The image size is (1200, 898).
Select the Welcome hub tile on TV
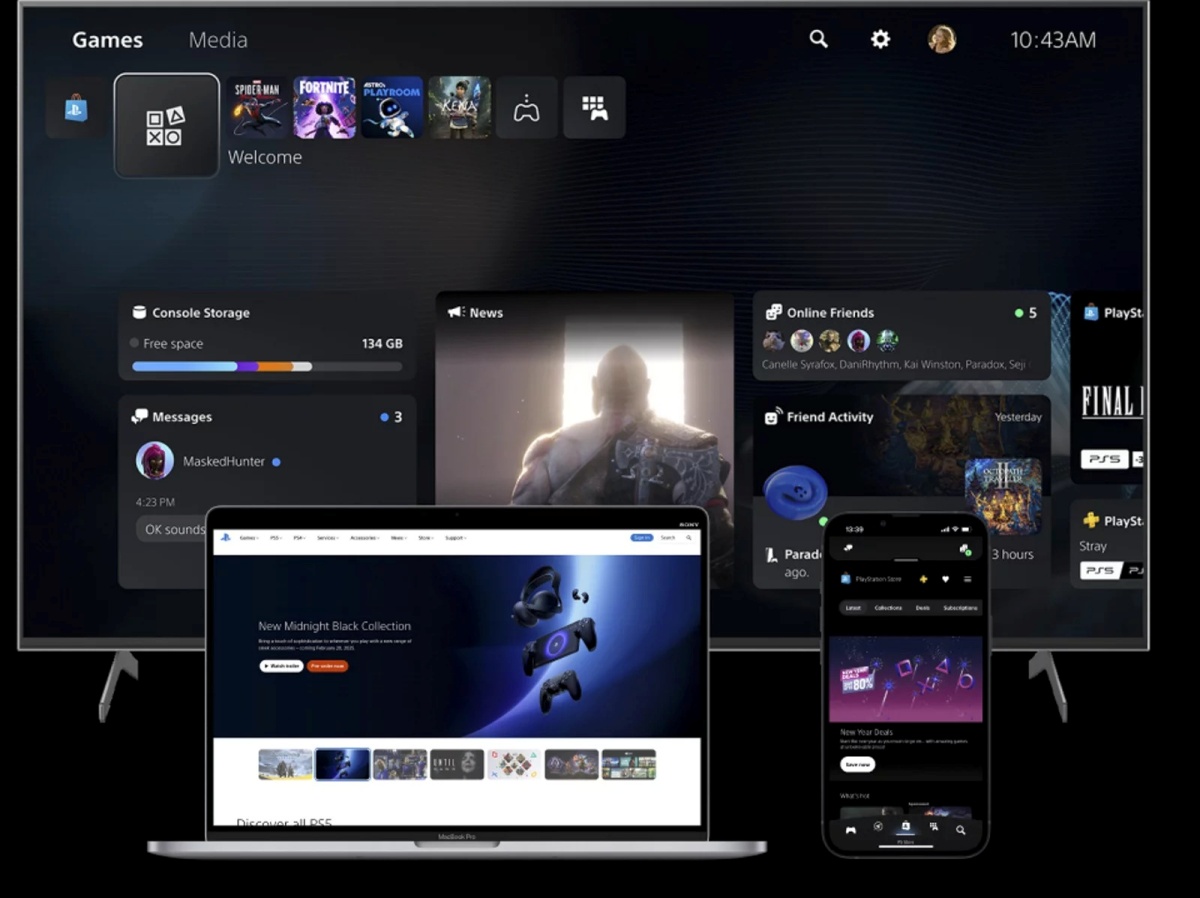(x=167, y=126)
